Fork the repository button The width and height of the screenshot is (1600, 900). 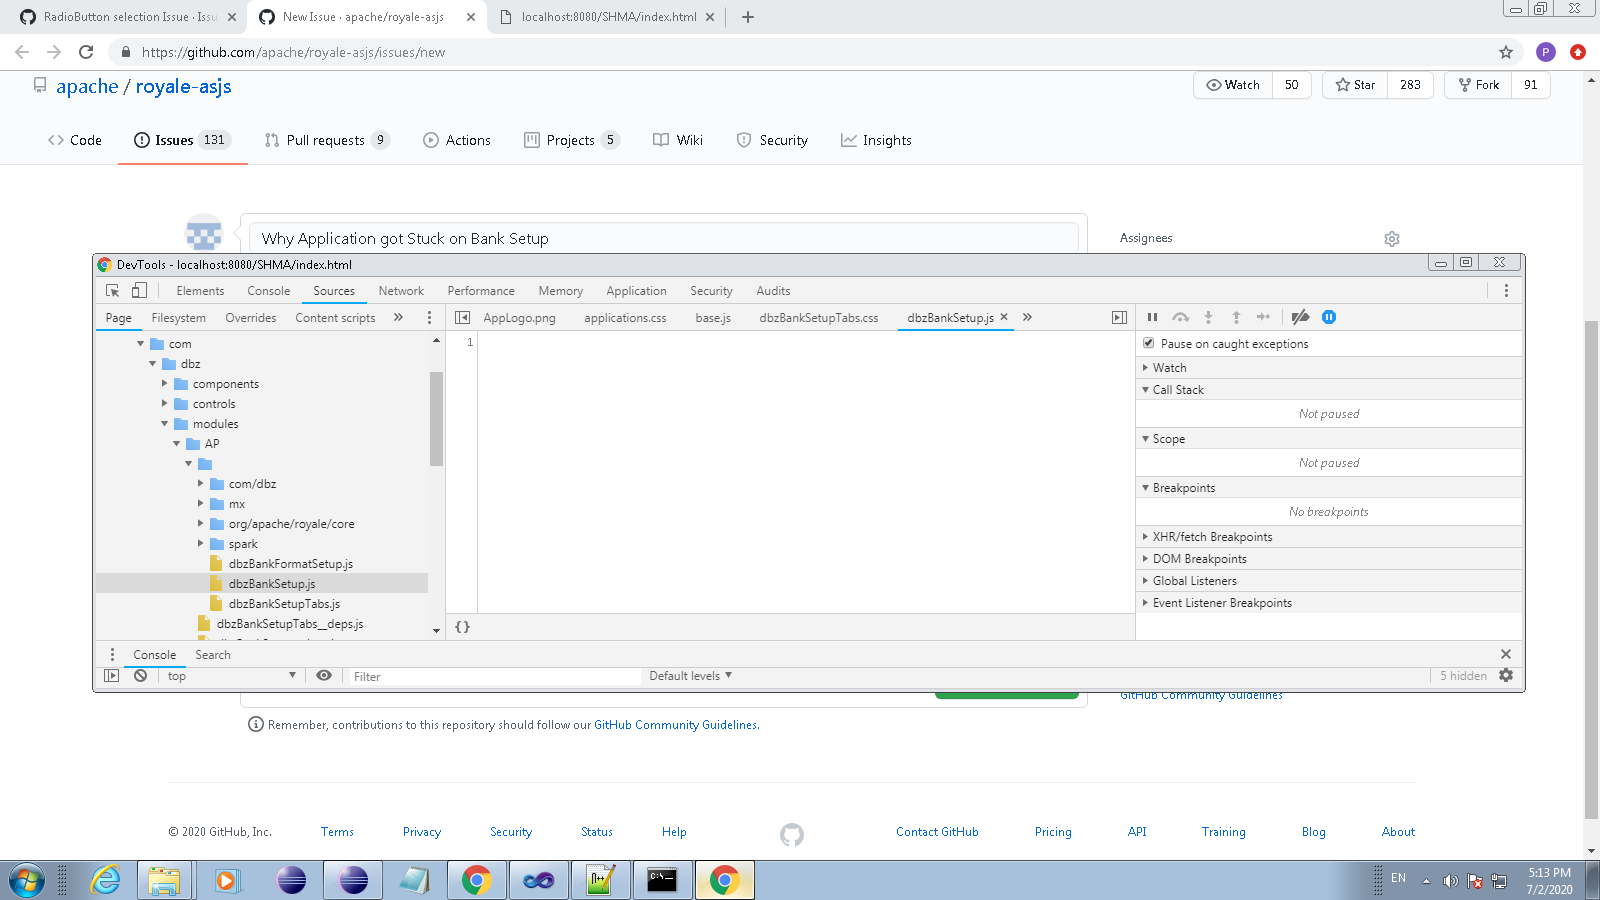(1478, 85)
